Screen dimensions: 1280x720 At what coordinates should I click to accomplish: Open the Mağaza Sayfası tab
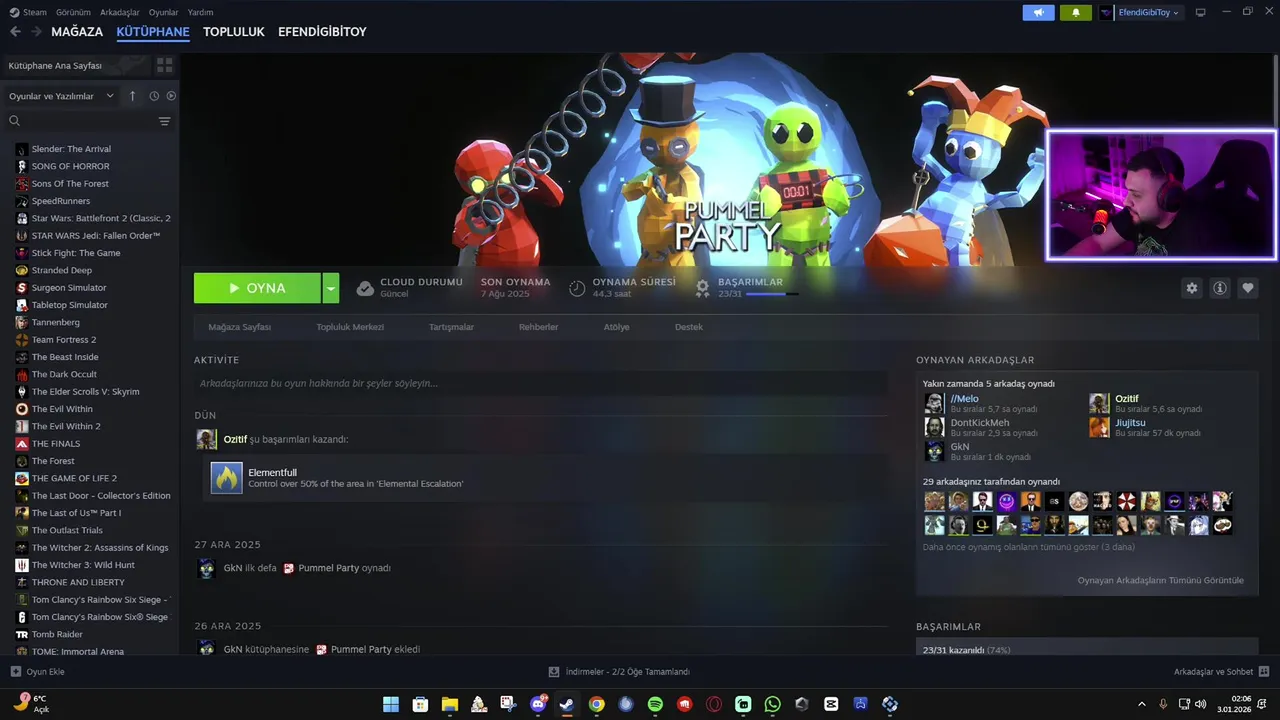click(x=240, y=327)
